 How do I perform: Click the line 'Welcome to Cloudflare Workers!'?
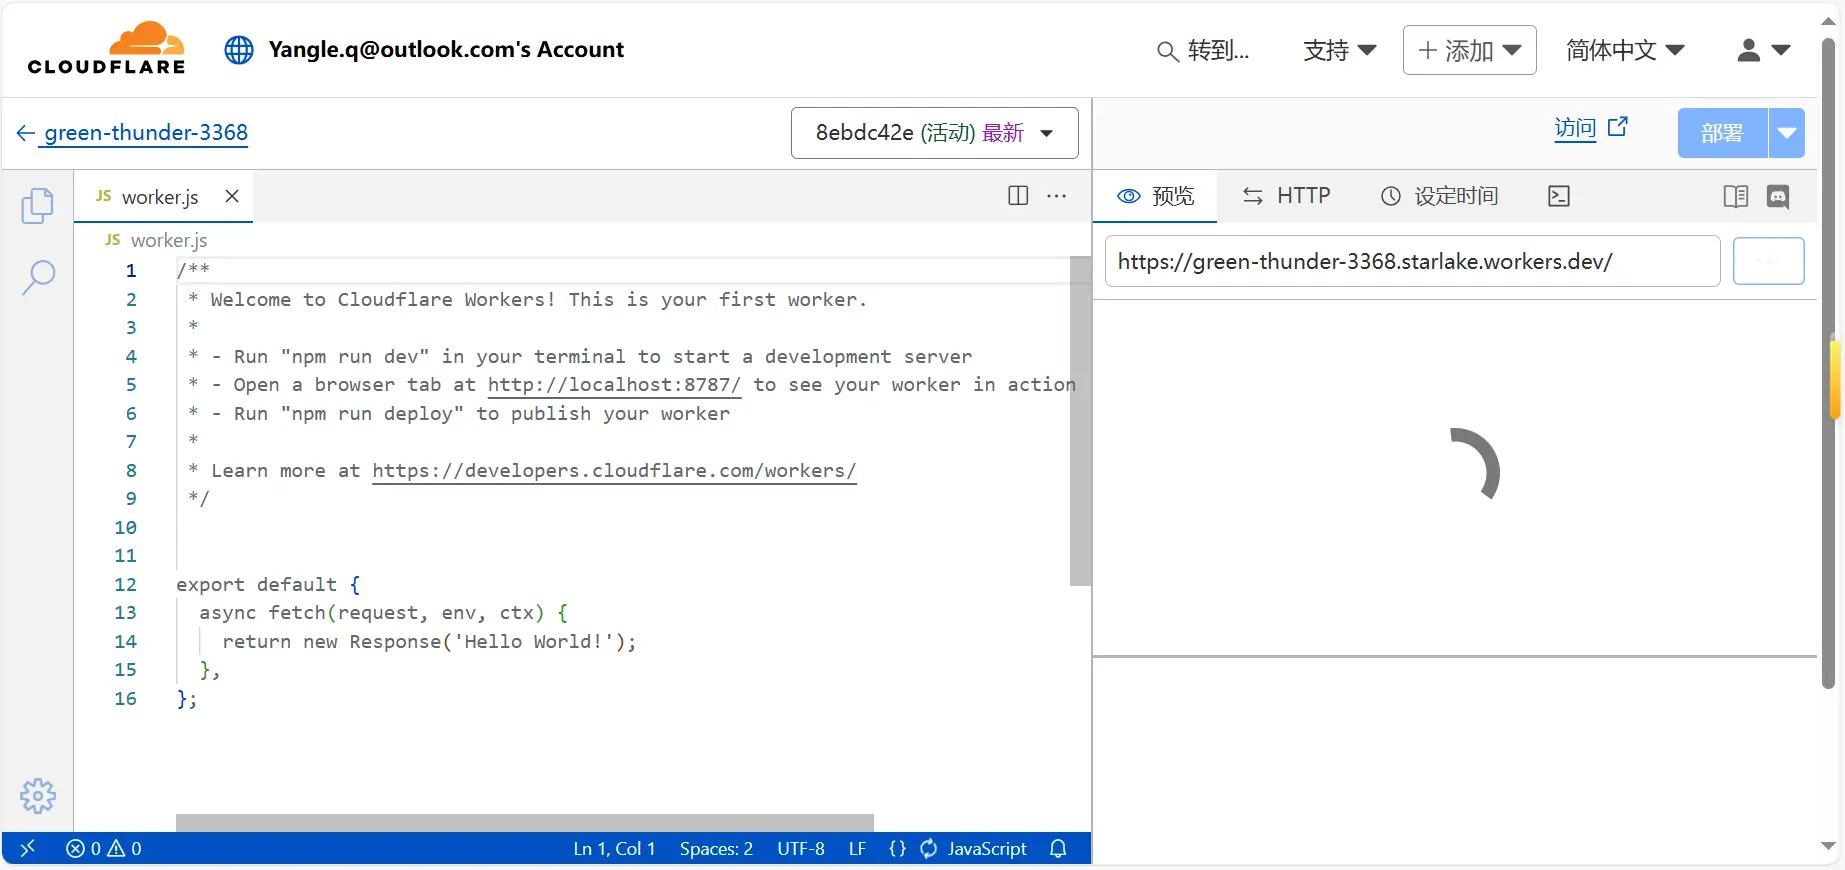[528, 299]
